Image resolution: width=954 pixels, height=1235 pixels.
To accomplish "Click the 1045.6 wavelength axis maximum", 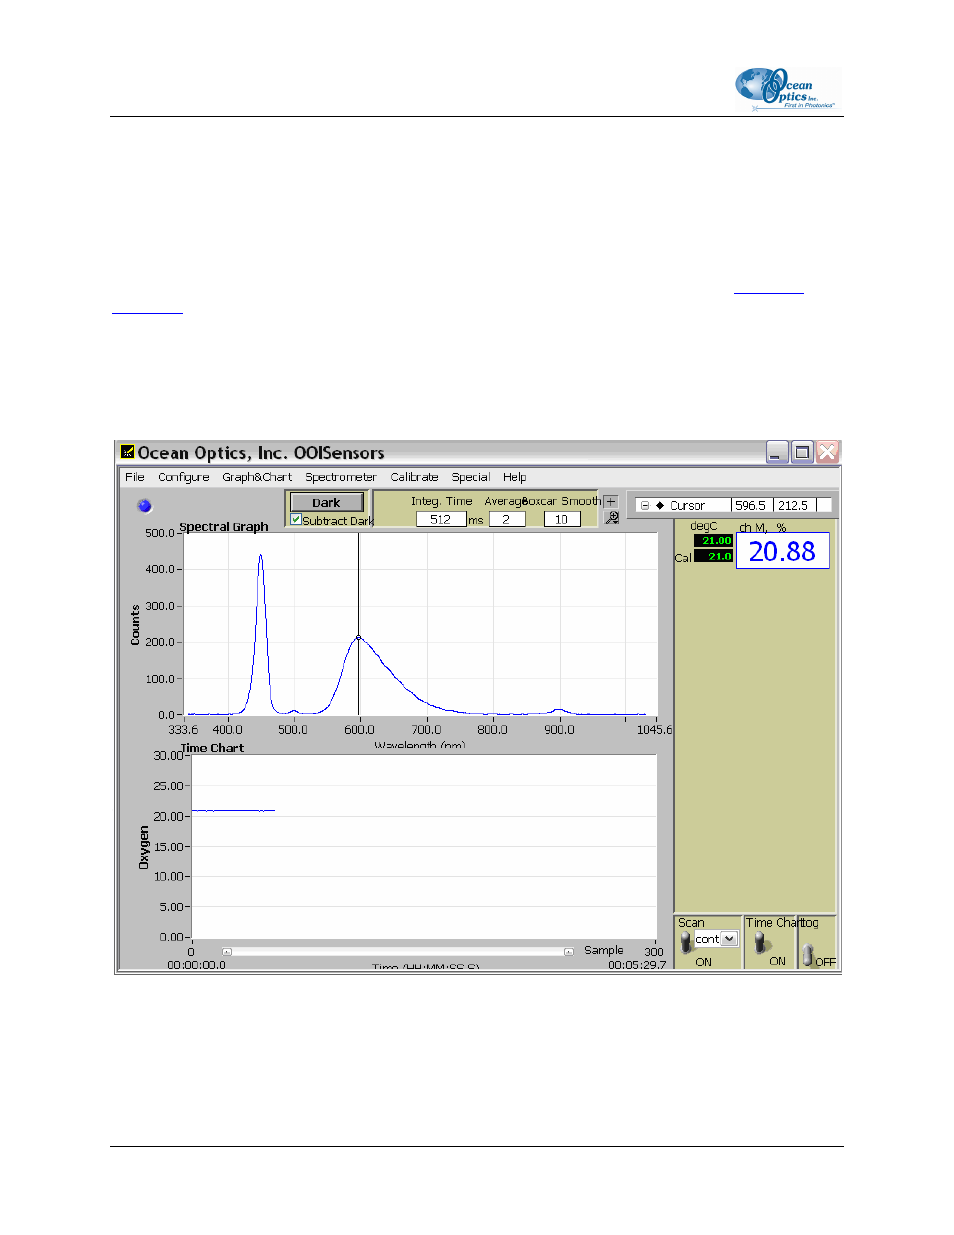I will coord(655,730).
